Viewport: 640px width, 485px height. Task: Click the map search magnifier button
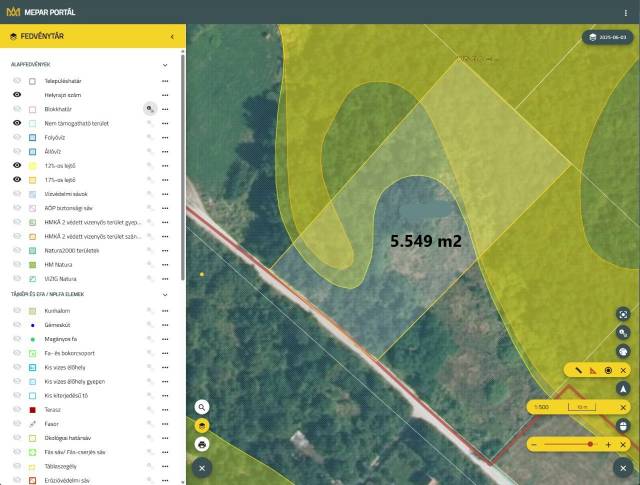coord(202,407)
